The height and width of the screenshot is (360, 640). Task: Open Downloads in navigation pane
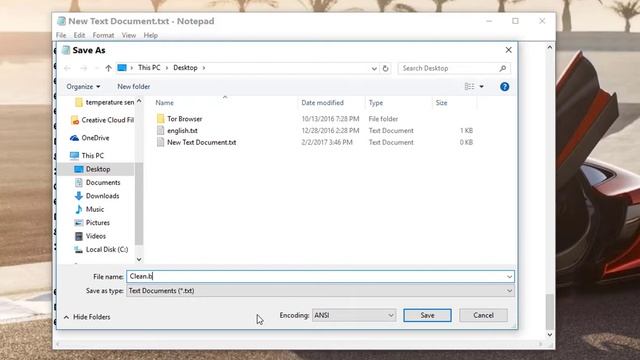pos(102,196)
